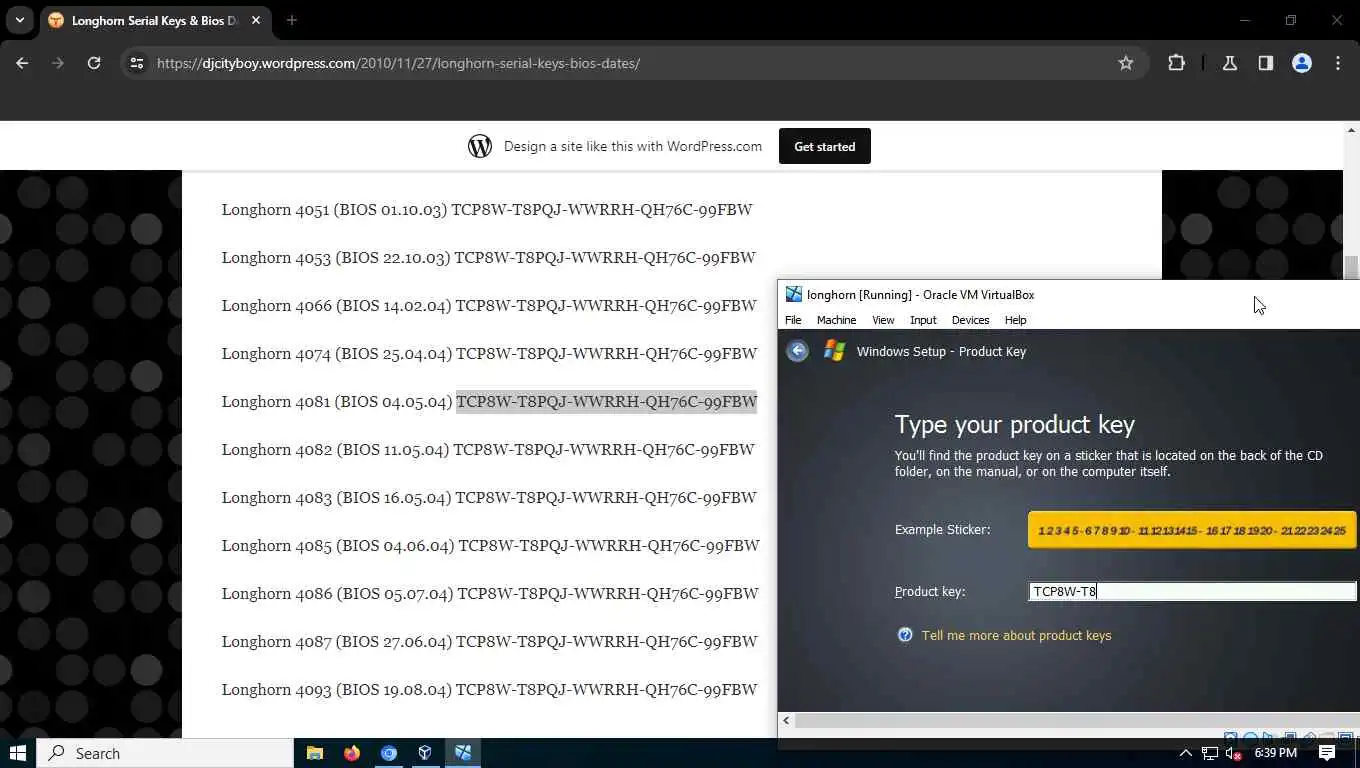Click the Longhorn 4083 serial key line
The width and height of the screenshot is (1360, 768).
tap(489, 497)
